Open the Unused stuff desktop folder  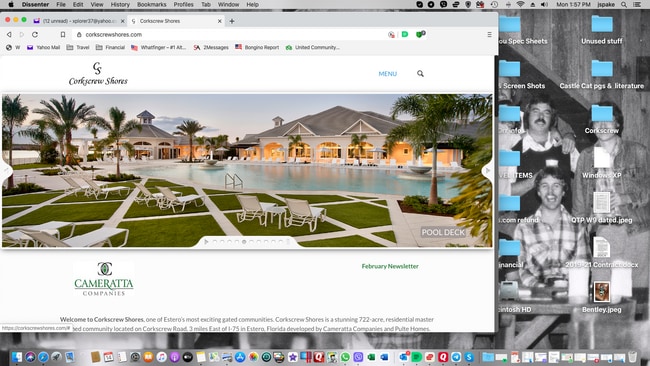(x=602, y=30)
